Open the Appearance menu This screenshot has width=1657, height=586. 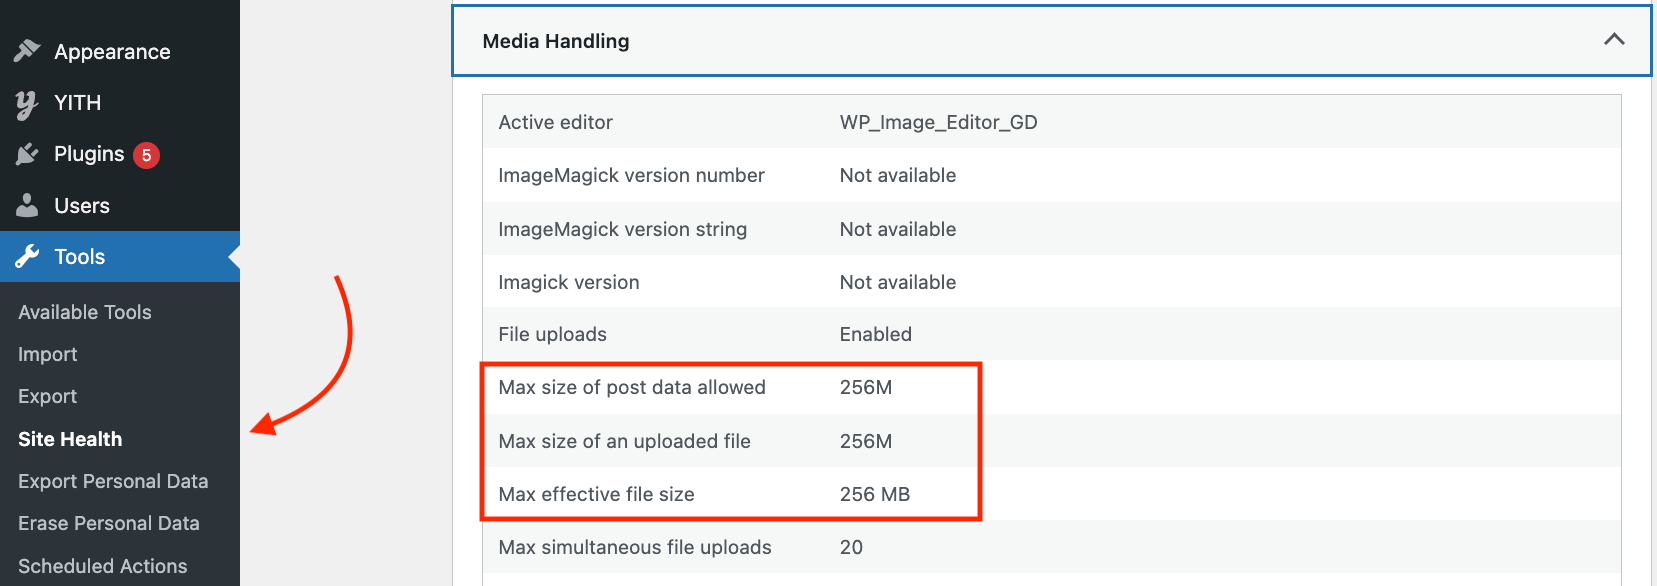click(x=120, y=51)
